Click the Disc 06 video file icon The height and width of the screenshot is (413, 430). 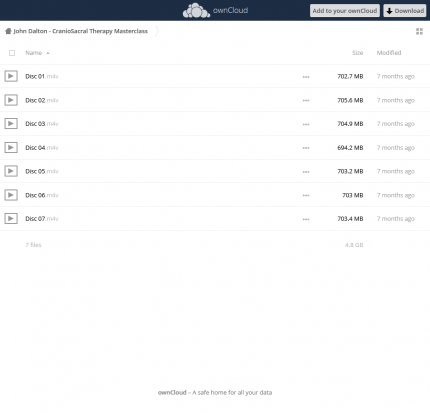point(11,195)
